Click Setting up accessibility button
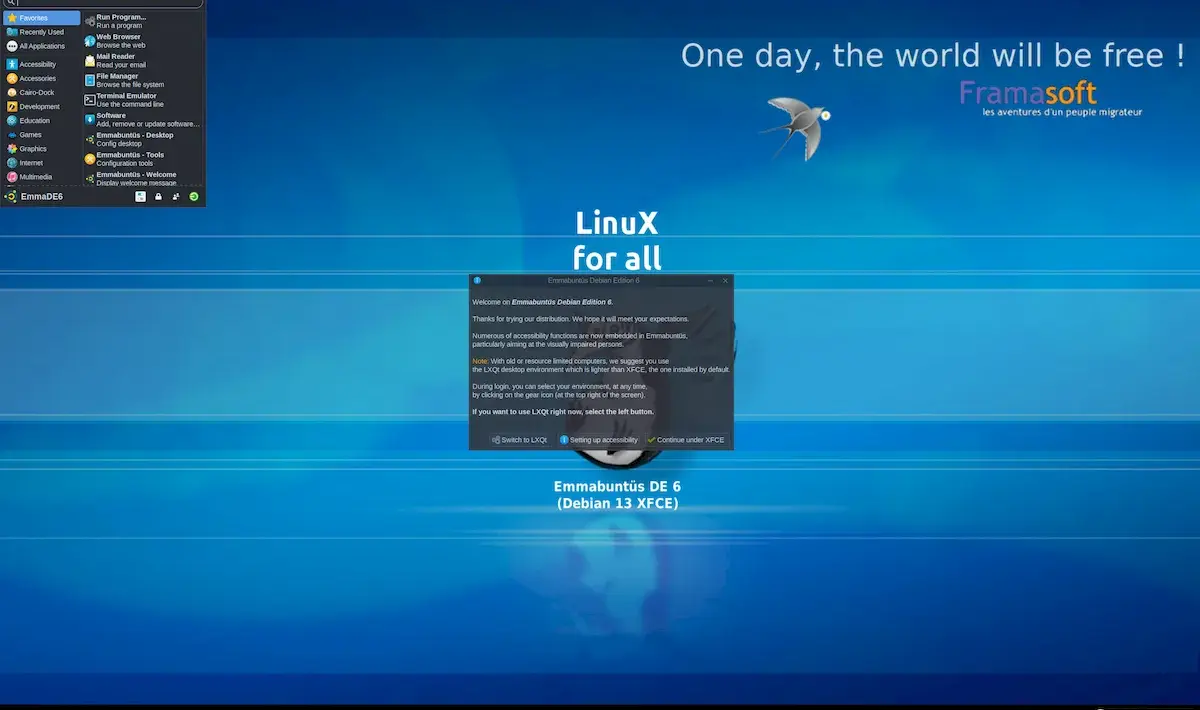 (x=599, y=440)
